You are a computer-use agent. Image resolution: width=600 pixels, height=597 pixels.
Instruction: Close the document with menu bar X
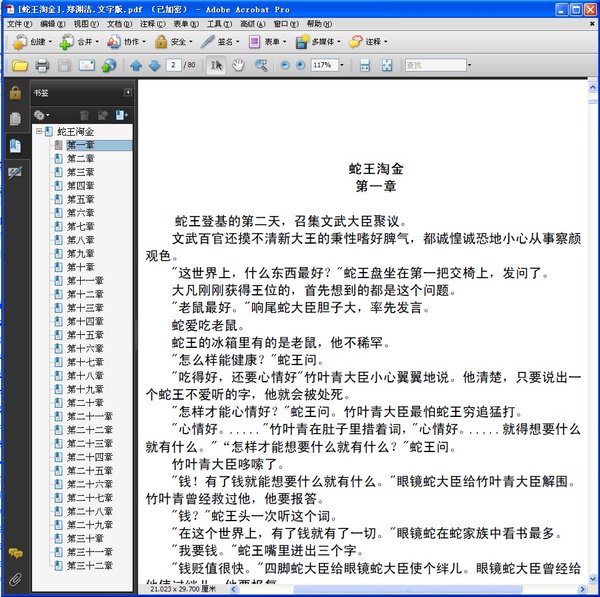point(592,24)
